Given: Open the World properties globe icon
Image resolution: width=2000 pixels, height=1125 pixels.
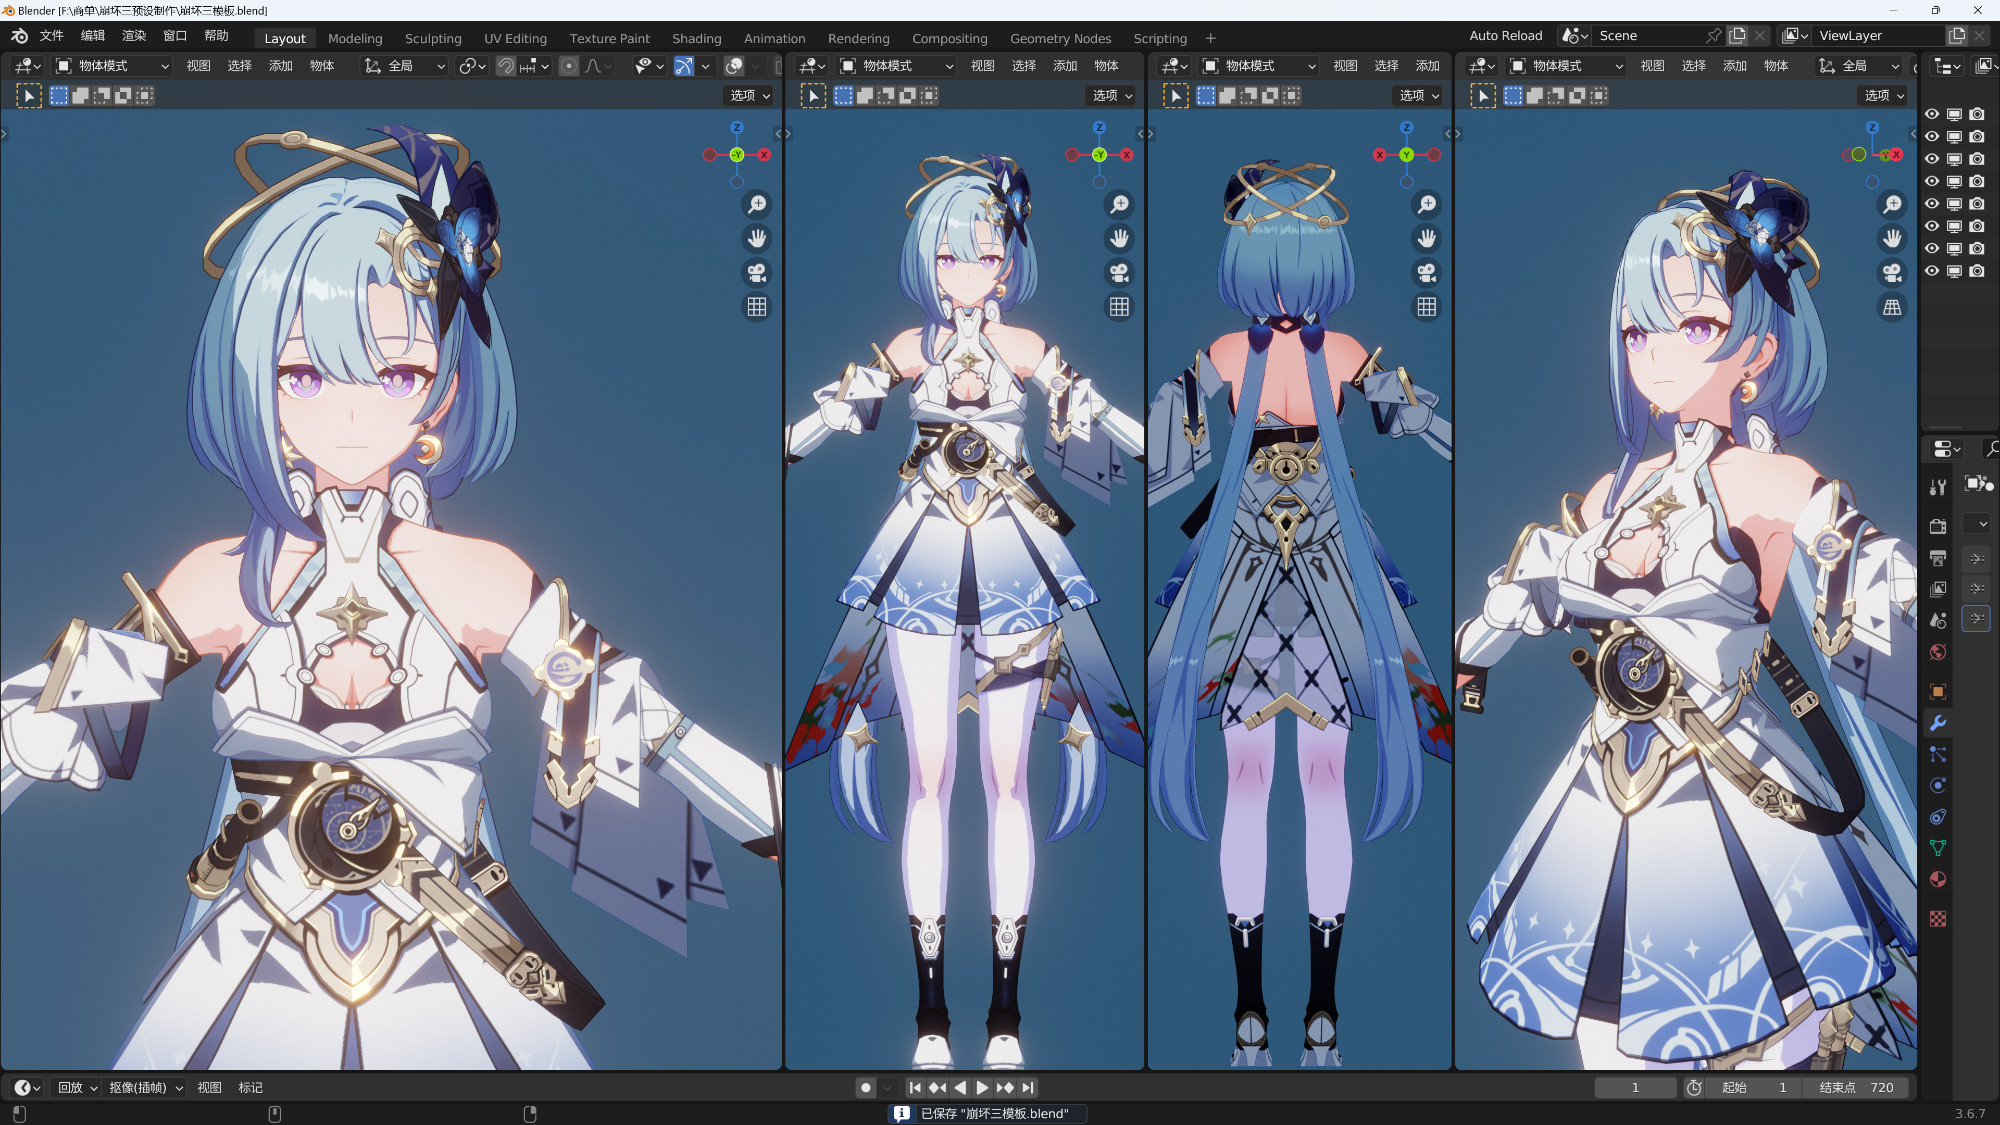Looking at the screenshot, I should [1938, 652].
